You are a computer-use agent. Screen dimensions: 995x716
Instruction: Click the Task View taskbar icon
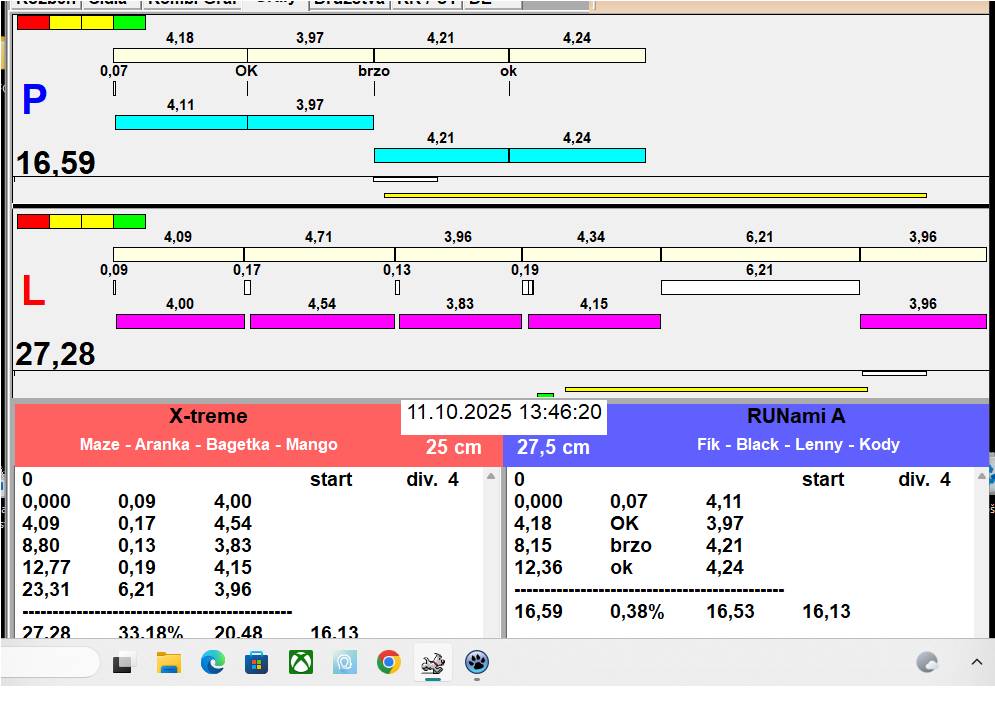click(123, 662)
